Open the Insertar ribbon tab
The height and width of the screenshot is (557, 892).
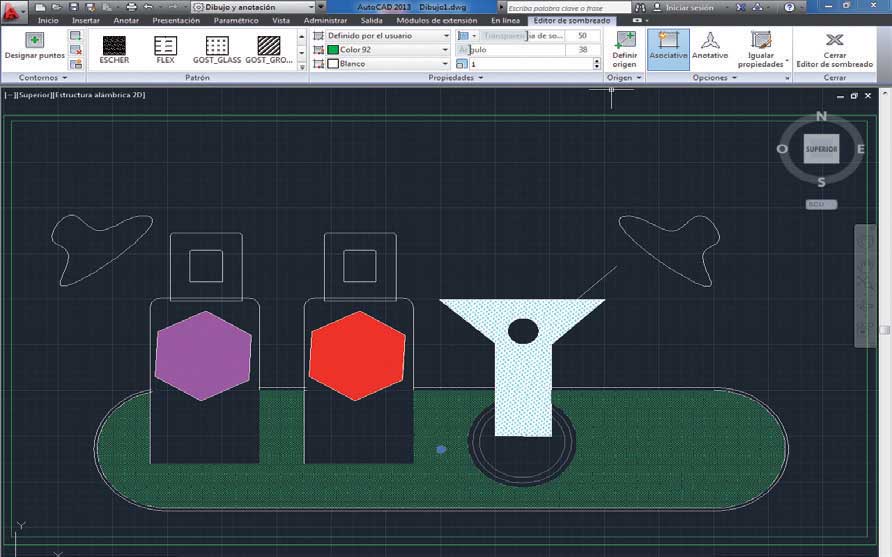(85, 20)
